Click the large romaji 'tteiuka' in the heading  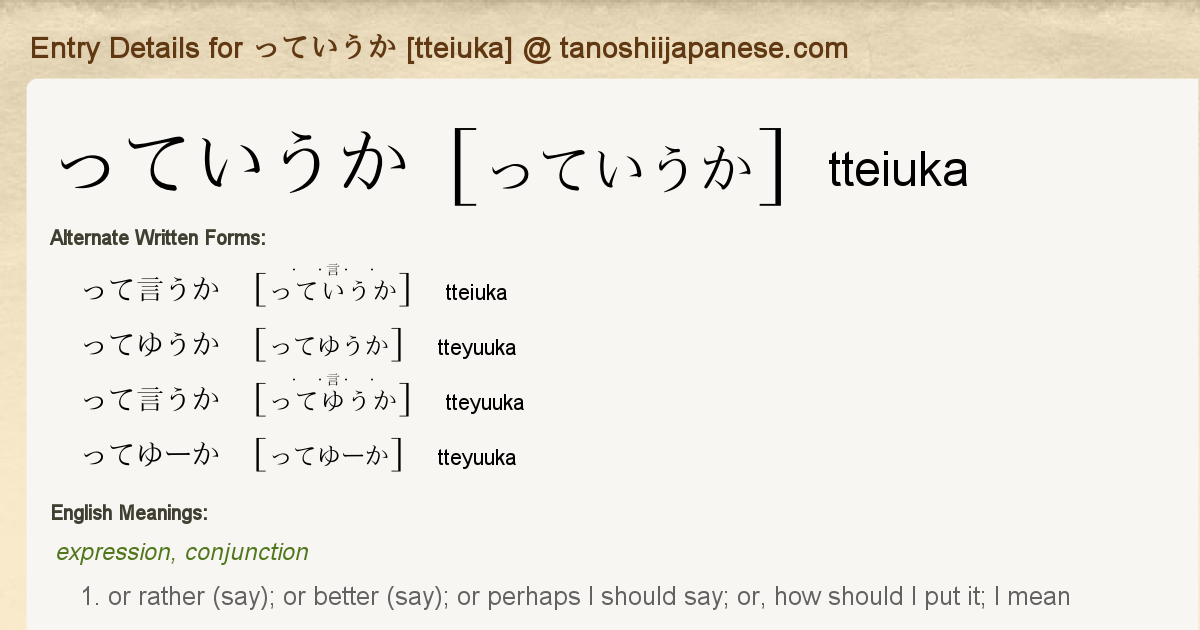[898, 170]
